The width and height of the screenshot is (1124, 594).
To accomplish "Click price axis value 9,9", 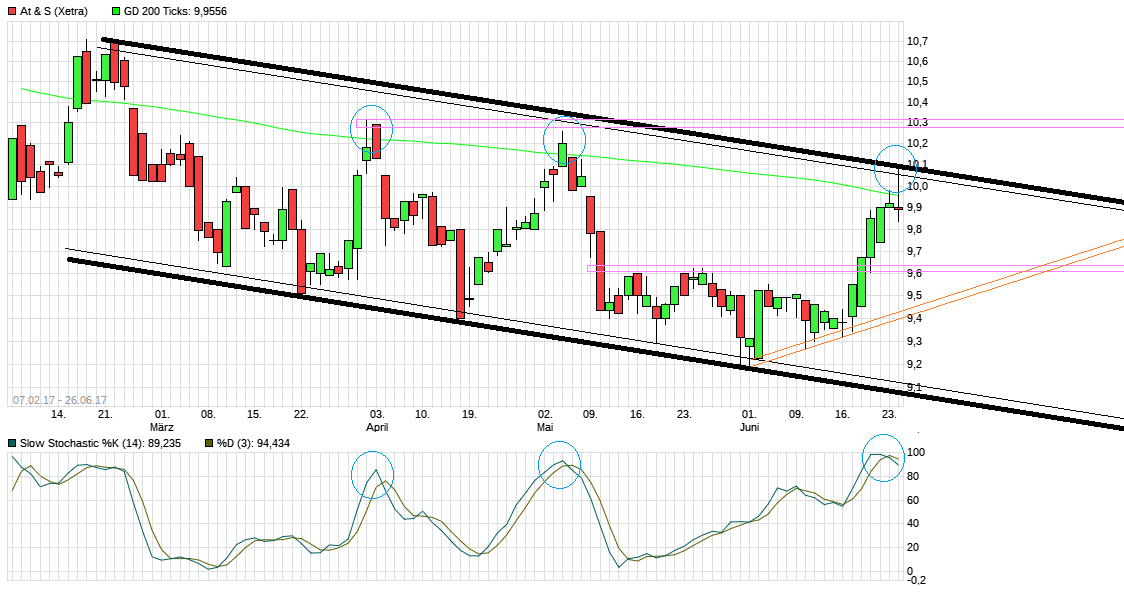I will click(x=915, y=208).
